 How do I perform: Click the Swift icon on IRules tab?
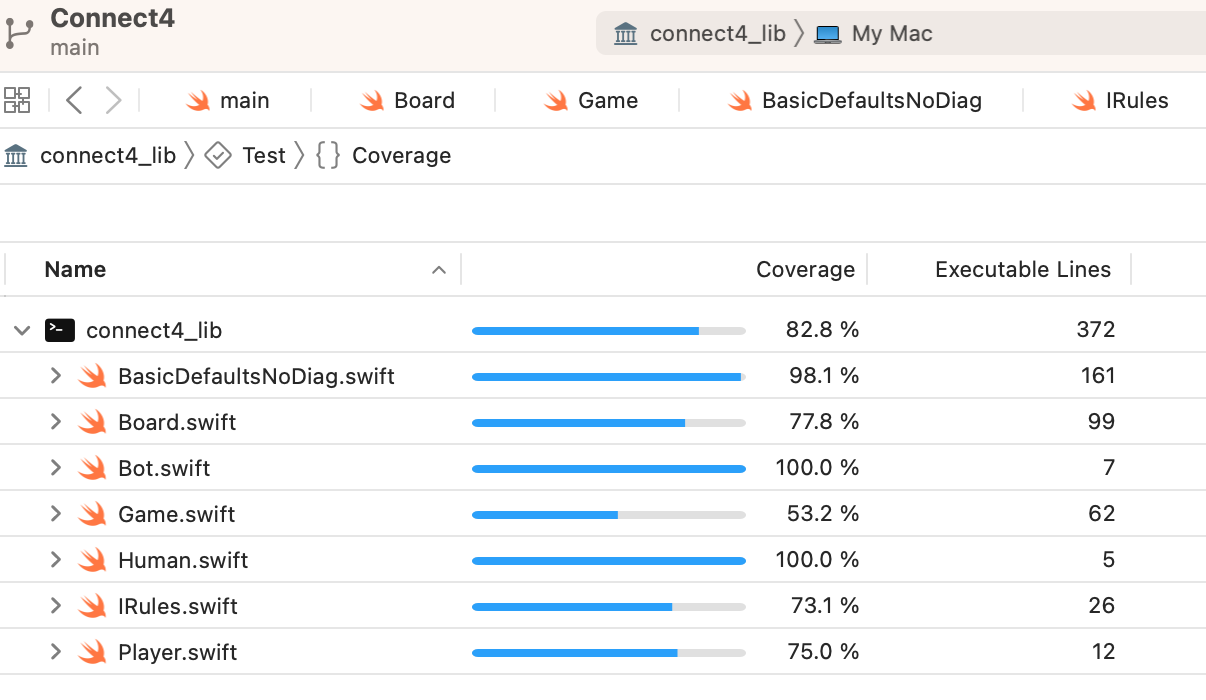tap(1084, 100)
